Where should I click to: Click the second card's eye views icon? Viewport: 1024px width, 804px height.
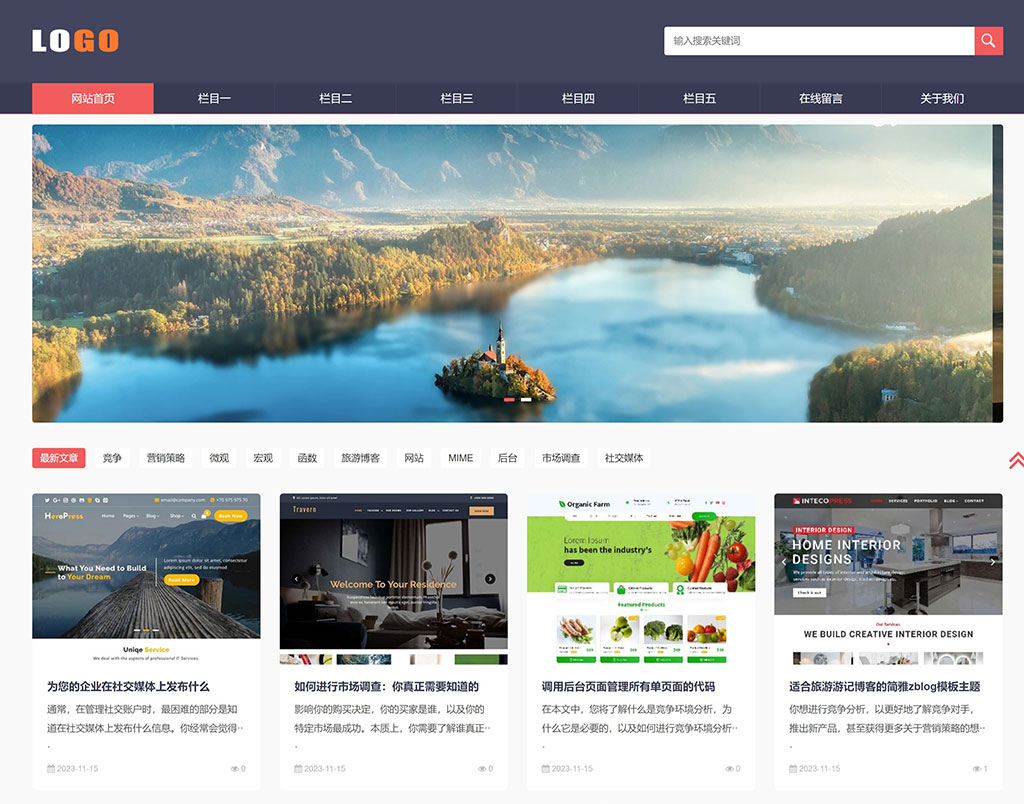pos(482,769)
